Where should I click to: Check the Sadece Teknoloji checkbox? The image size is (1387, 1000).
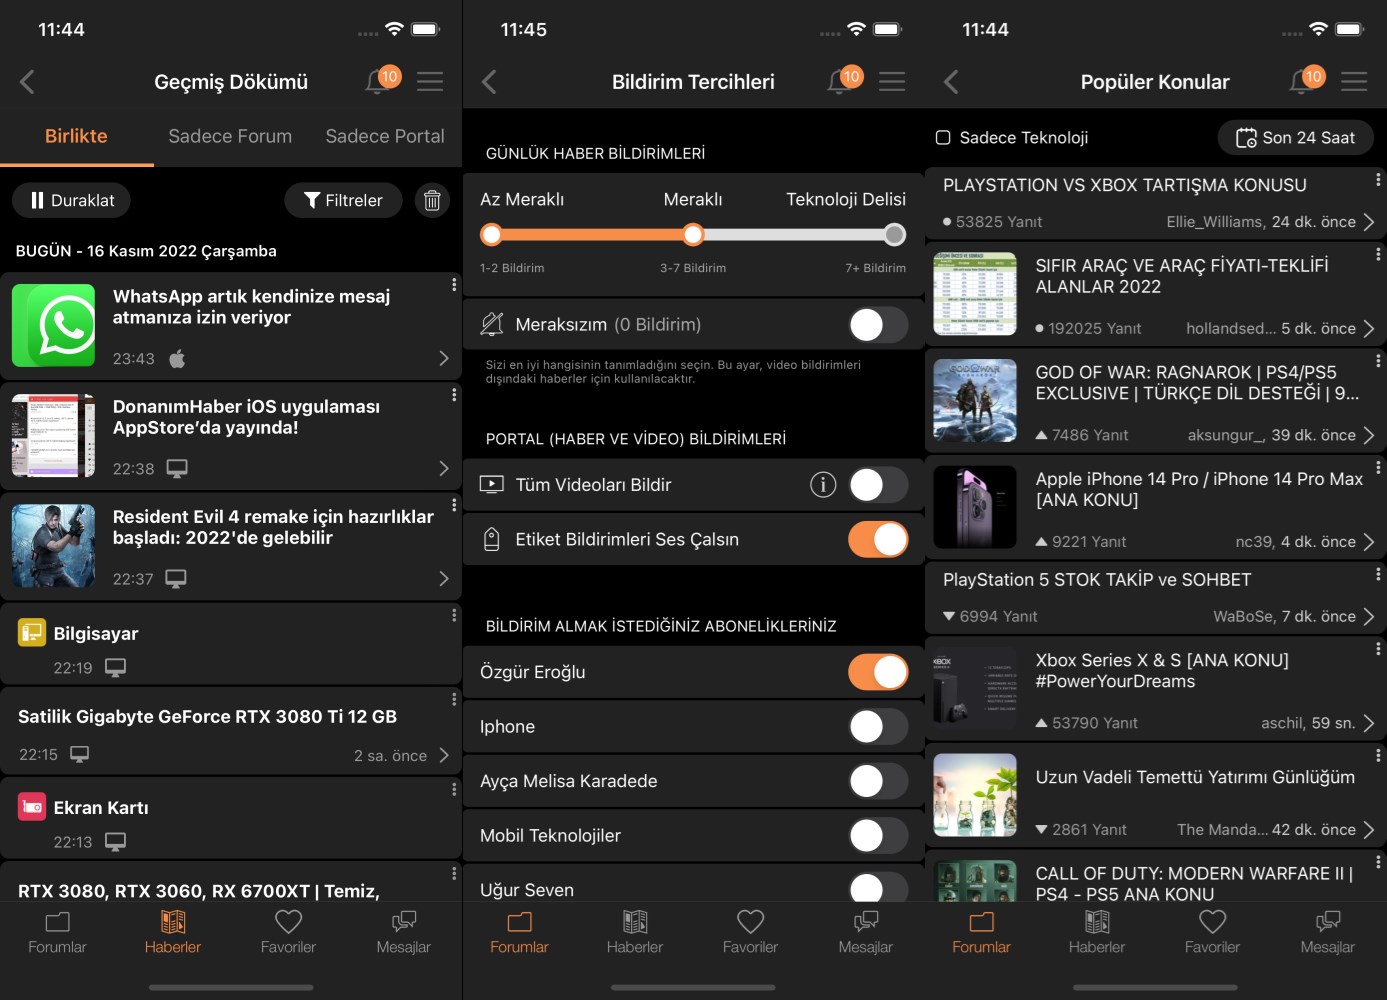click(943, 137)
